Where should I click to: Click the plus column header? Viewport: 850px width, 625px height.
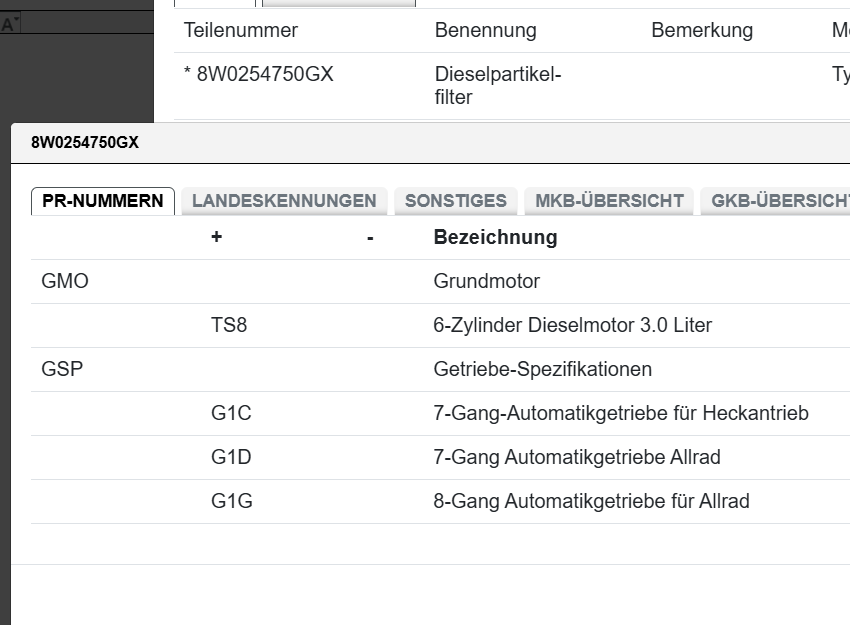point(216,238)
